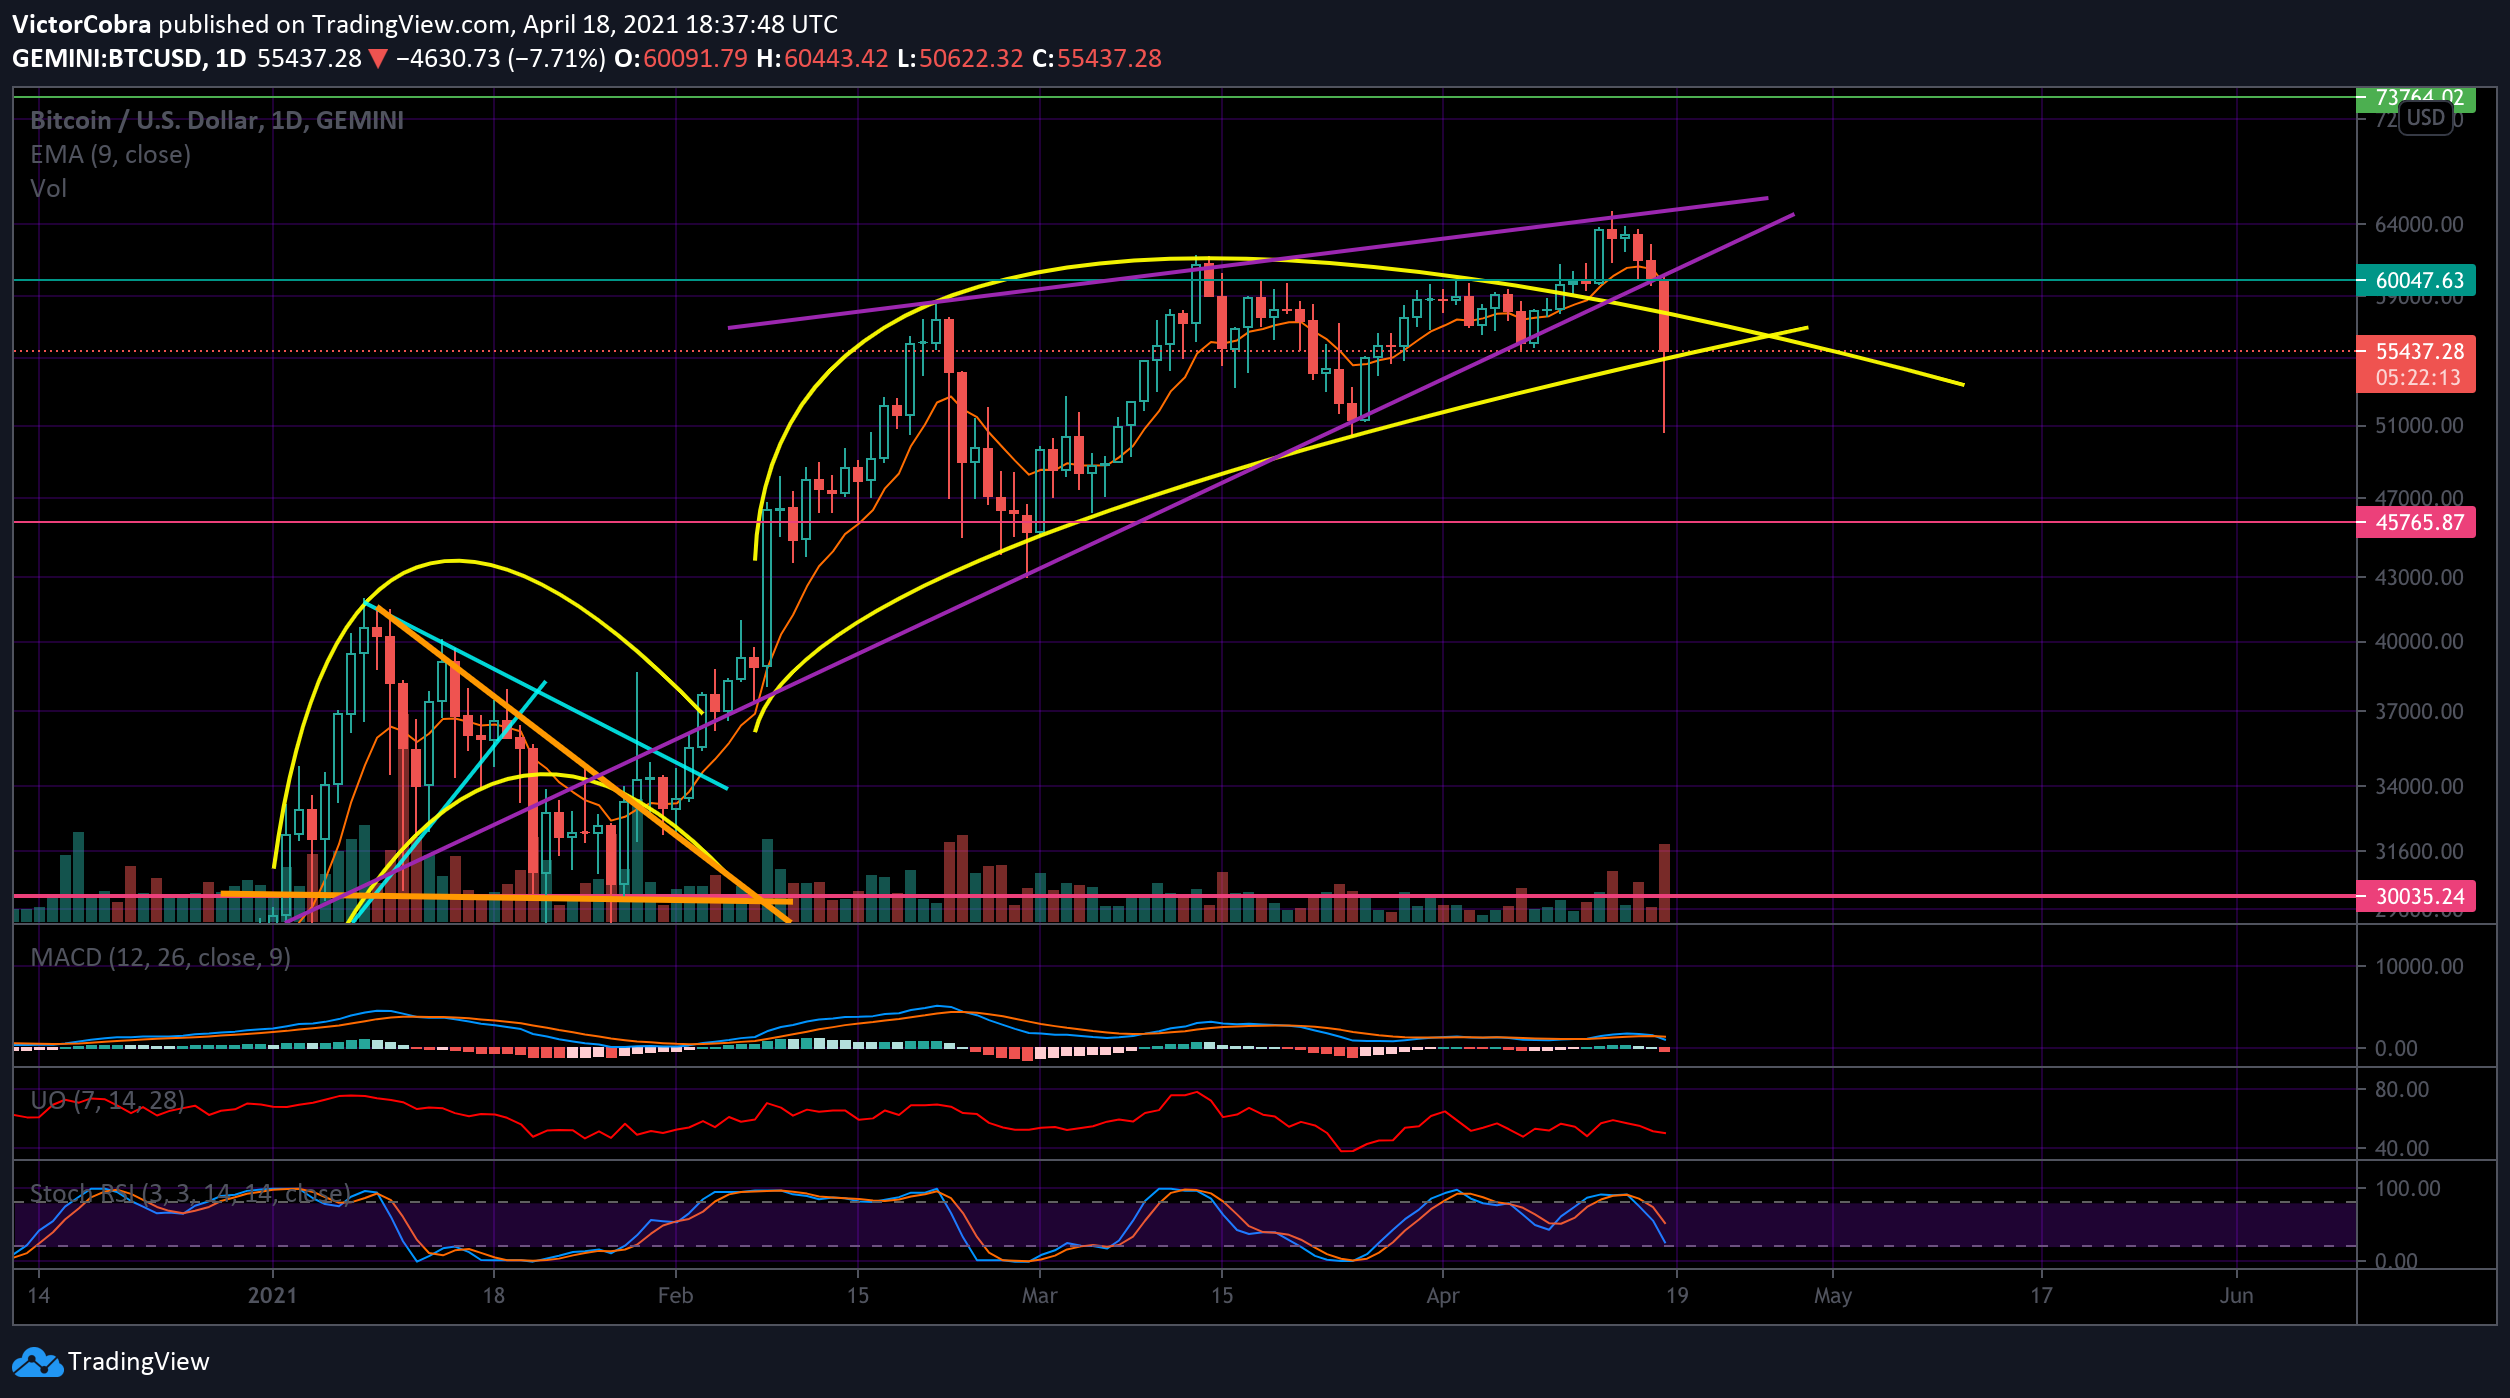The height and width of the screenshot is (1398, 2510).
Task: Select the EMA (9, close) indicator label
Action: pyautogui.click(x=110, y=154)
